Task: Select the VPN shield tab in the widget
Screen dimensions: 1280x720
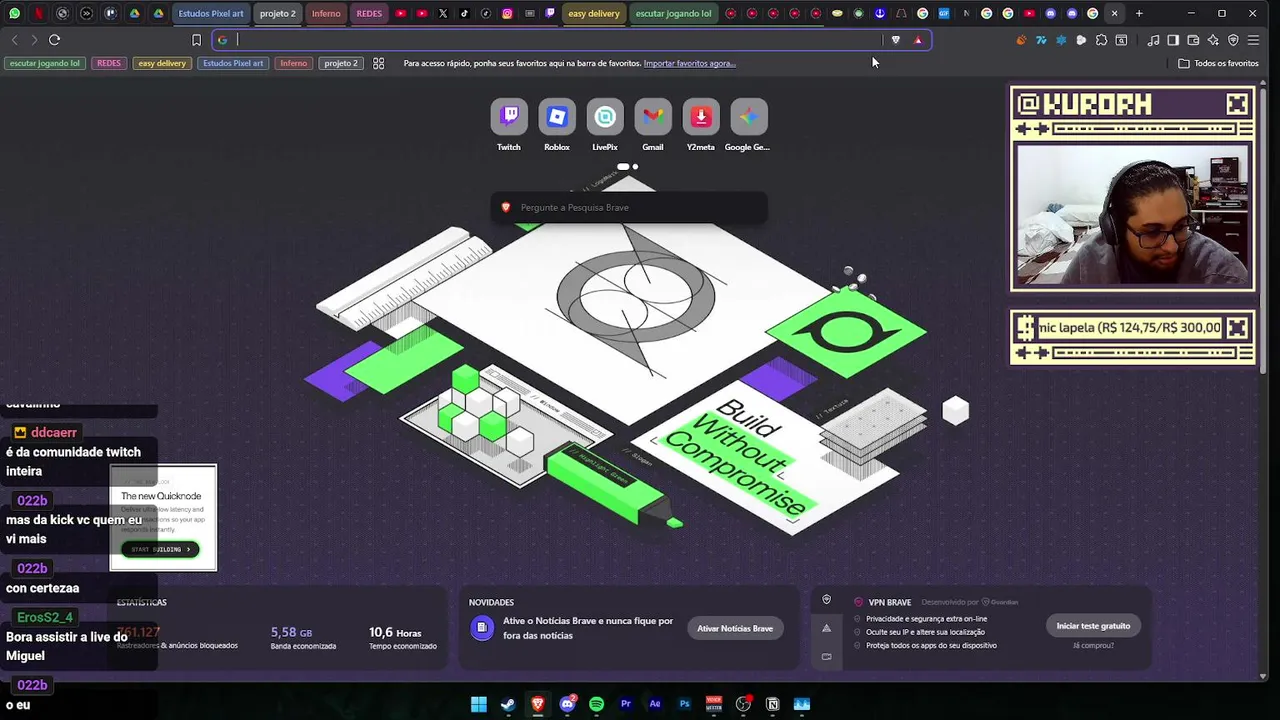Action: tap(826, 600)
